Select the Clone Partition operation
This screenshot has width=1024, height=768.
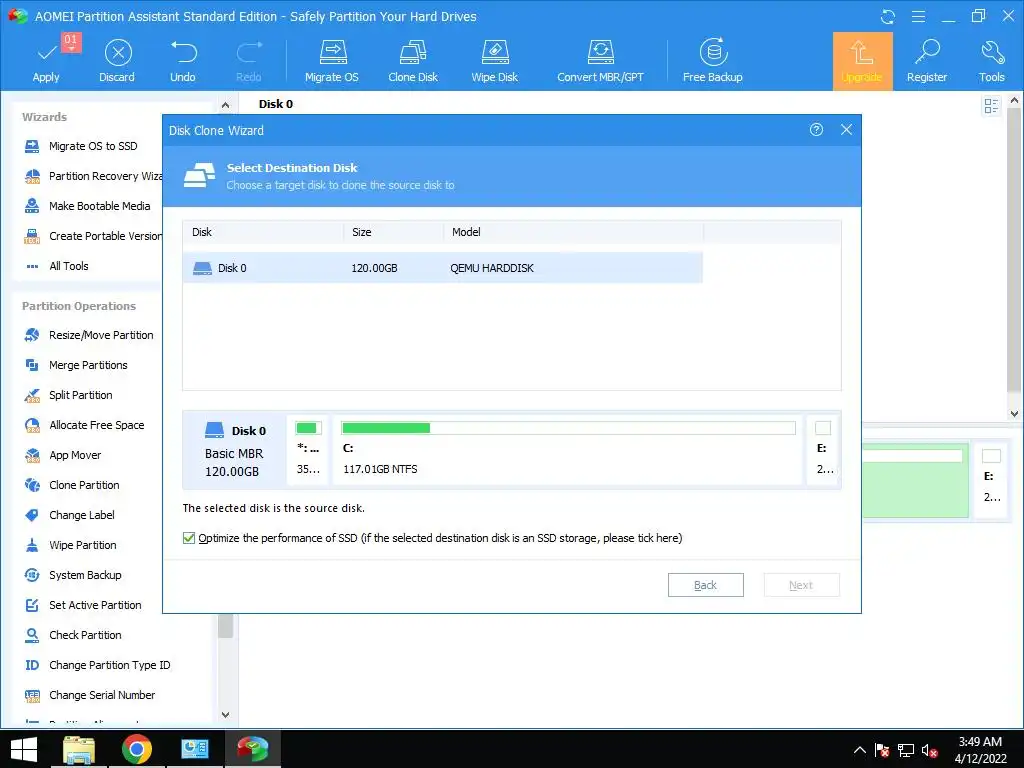click(72, 485)
